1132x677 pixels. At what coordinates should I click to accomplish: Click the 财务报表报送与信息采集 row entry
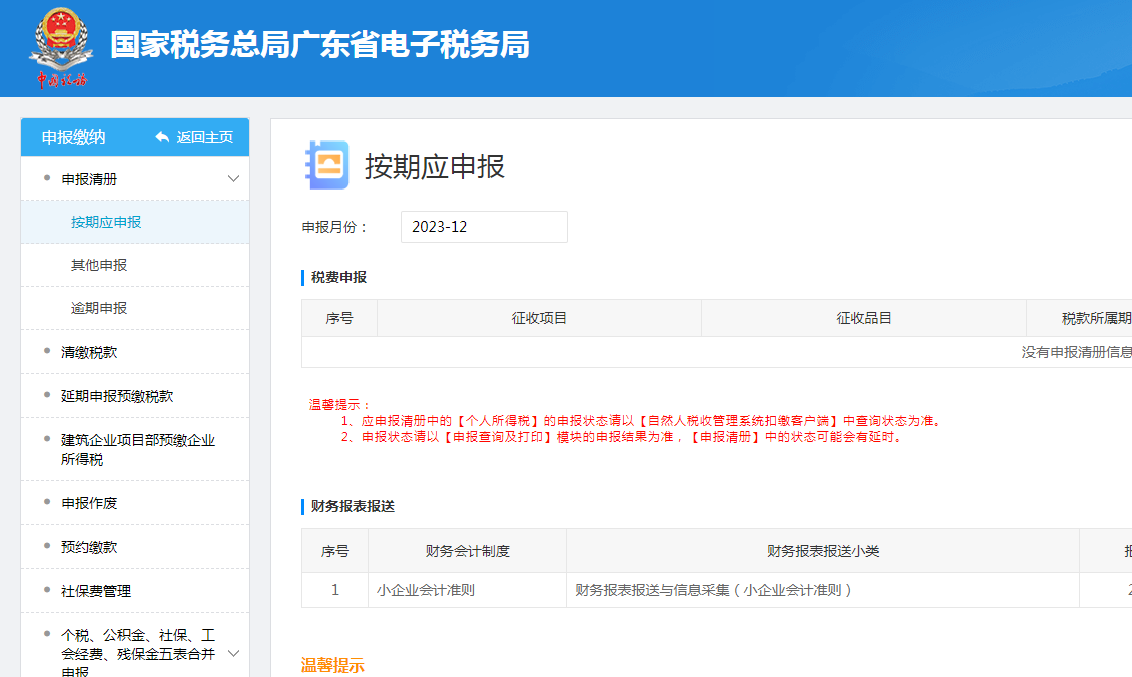pos(713,590)
